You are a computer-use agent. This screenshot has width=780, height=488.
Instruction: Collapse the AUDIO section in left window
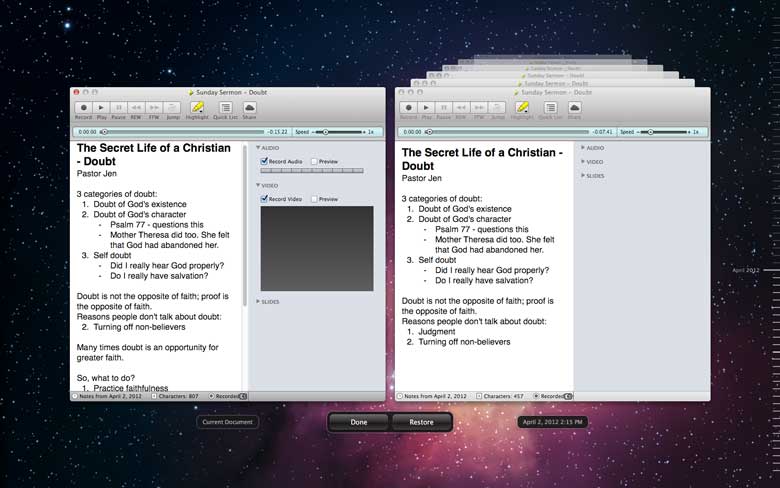pyautogui.click(x=258, y=148)
